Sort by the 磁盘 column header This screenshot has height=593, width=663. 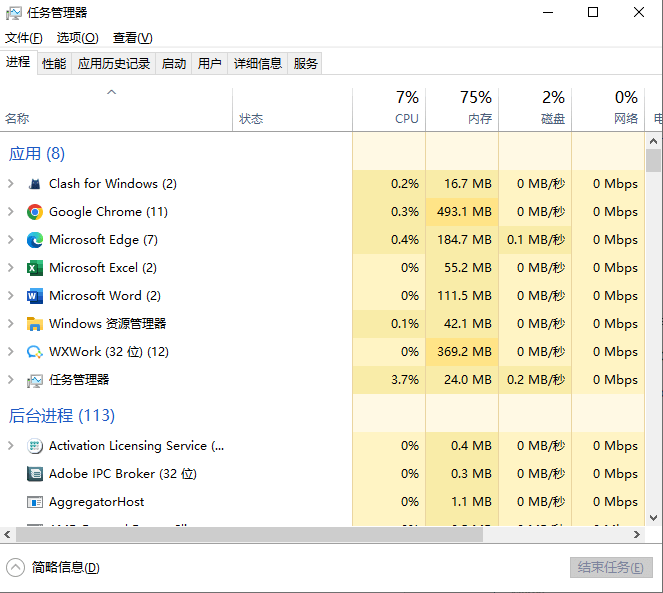pos(535,110)
